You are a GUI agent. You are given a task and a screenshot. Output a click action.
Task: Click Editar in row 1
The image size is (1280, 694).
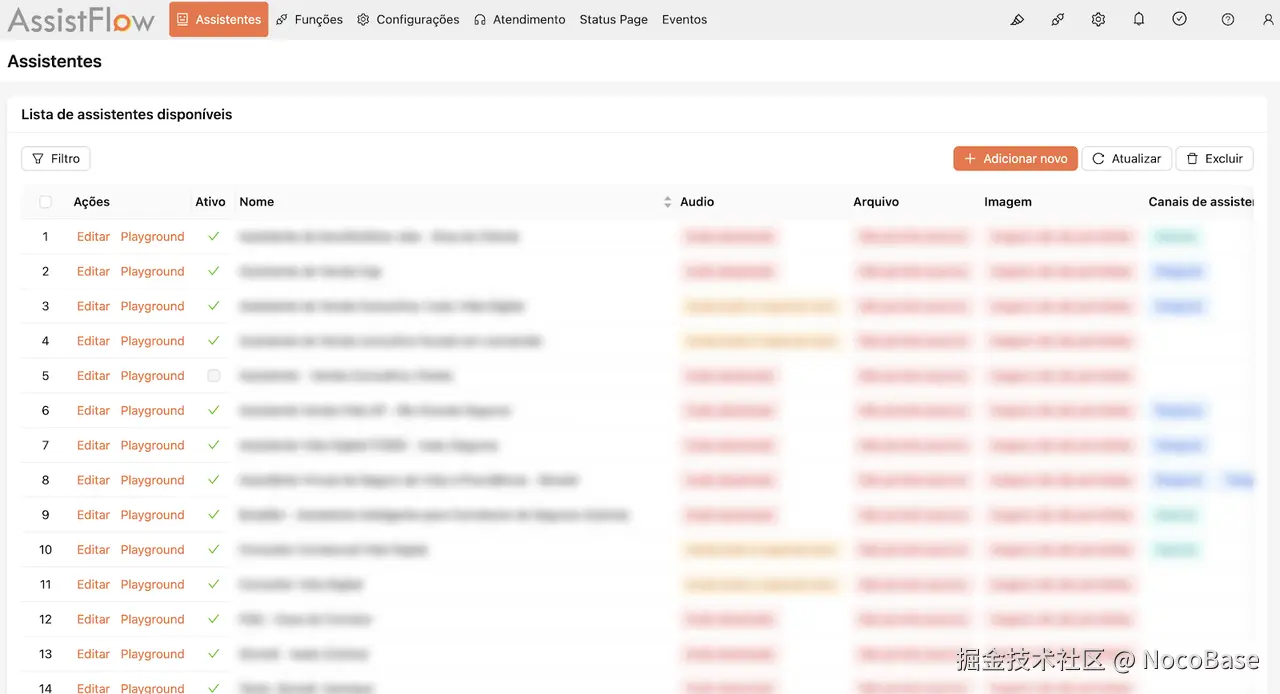click(93, 237)
